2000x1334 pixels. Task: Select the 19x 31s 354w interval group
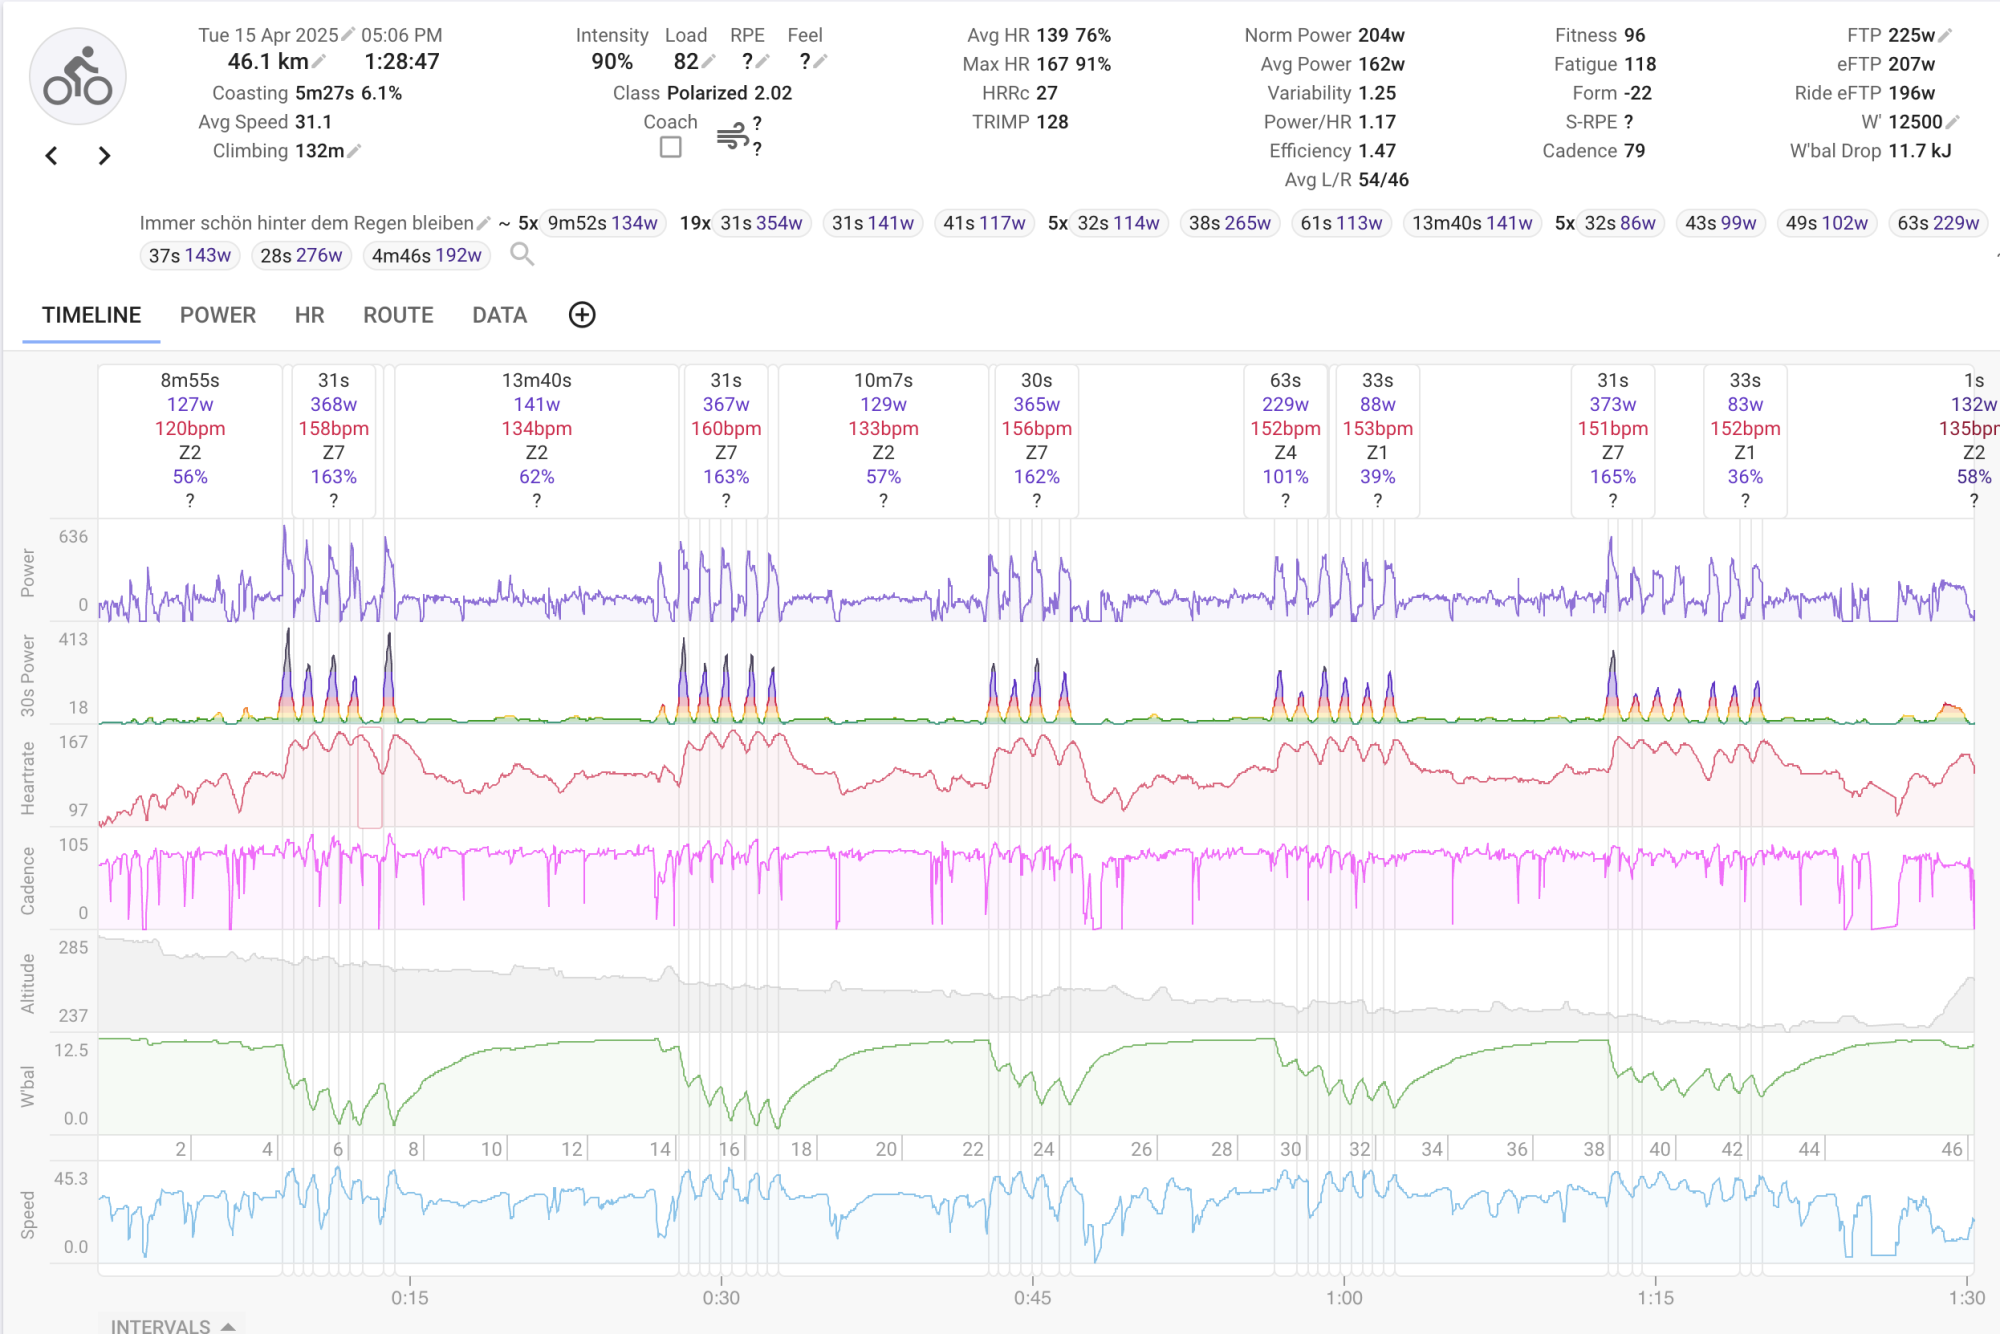761,223
